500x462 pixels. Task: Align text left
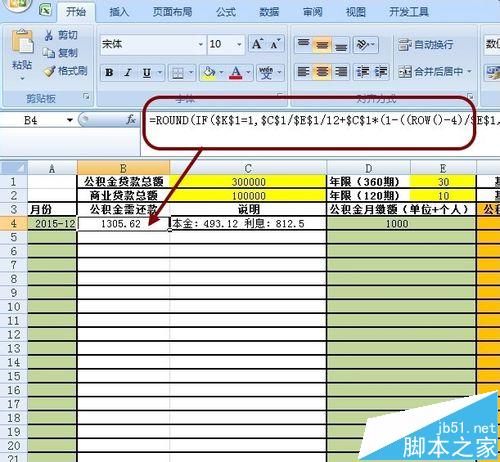[x=303, y=72]
